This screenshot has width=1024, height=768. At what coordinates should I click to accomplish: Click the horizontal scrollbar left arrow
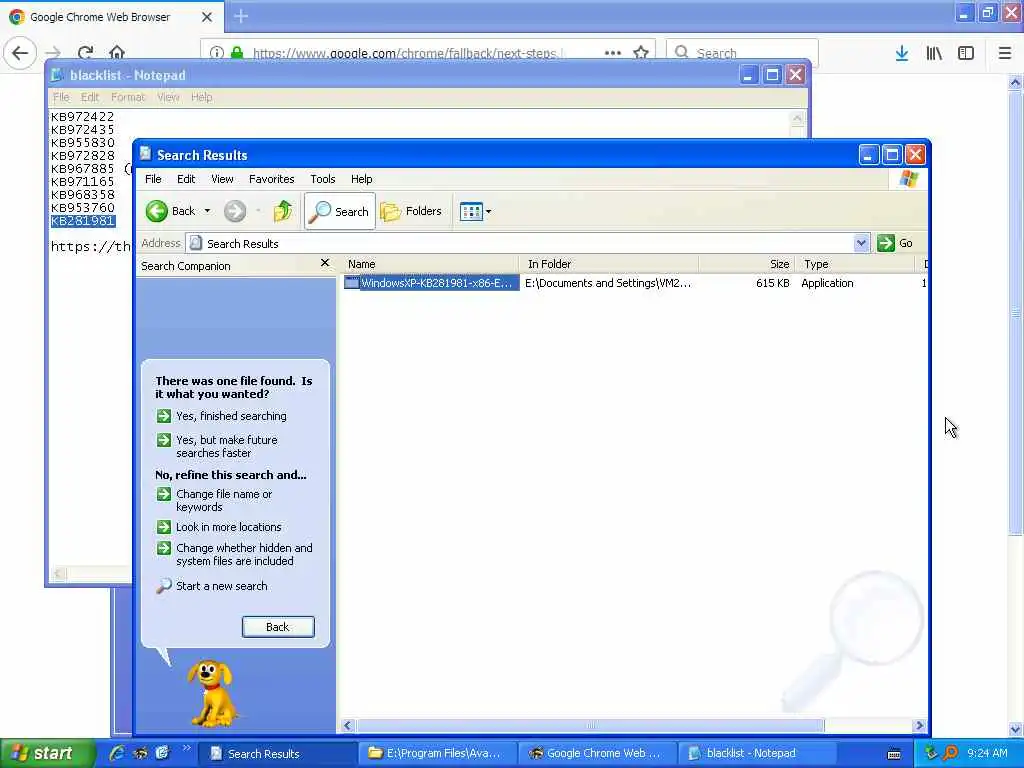point(347,726)
